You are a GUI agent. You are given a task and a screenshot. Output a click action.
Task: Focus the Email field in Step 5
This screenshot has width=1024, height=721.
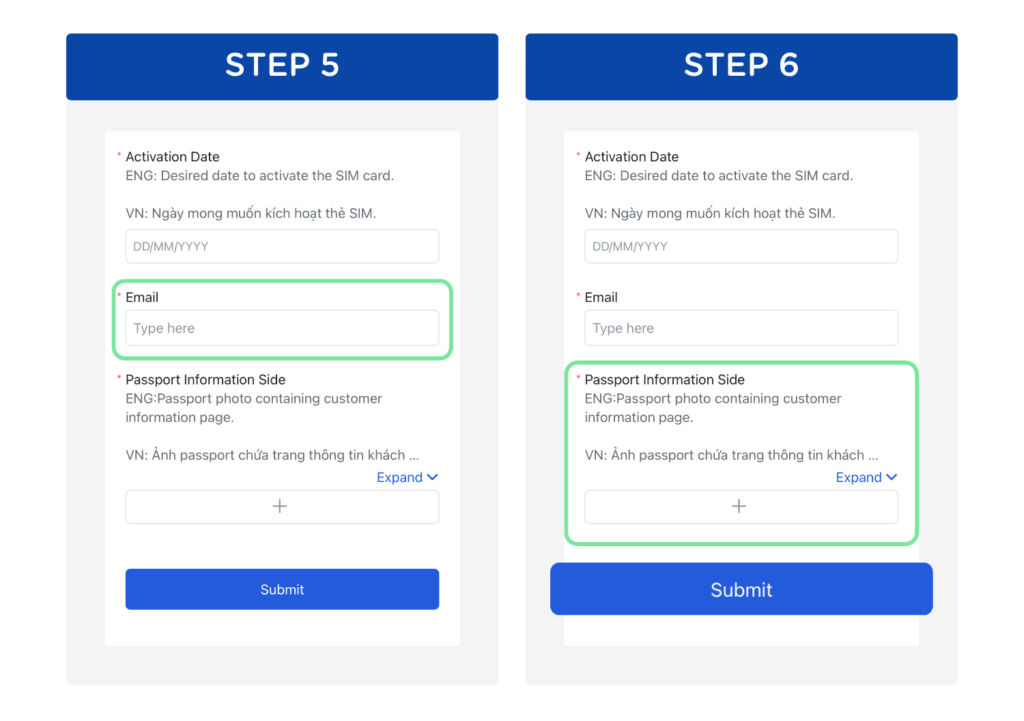[x=282, y=328]
